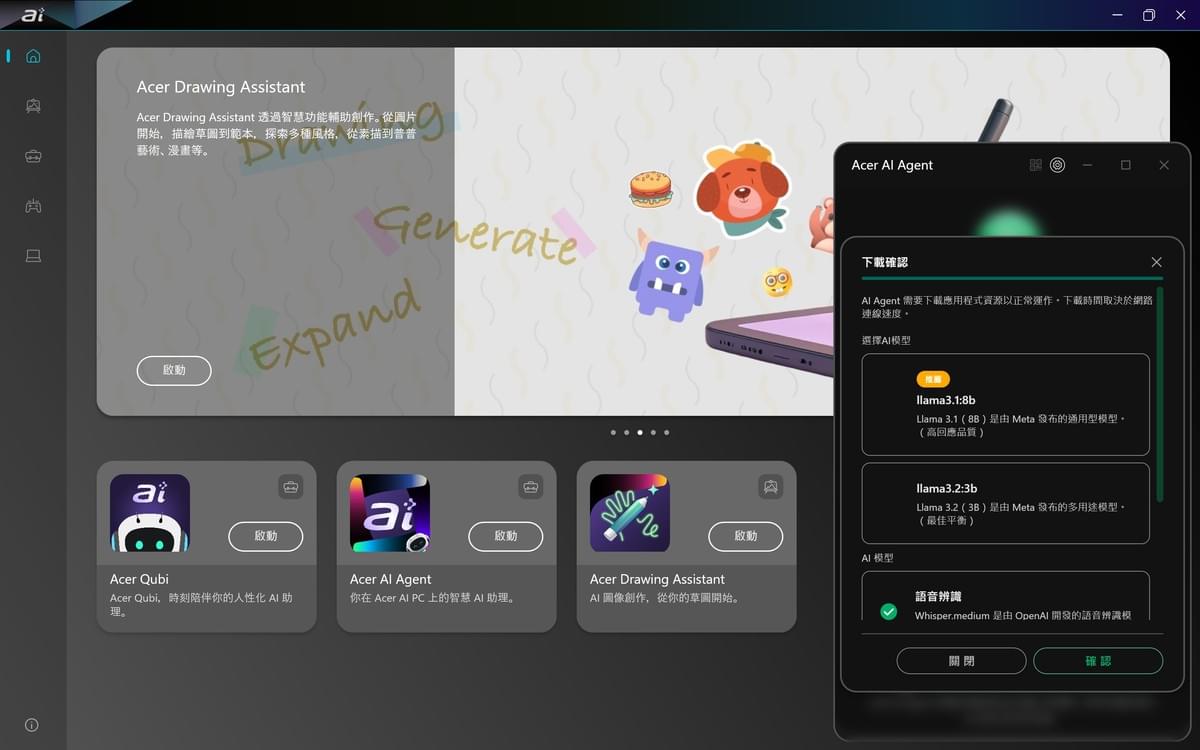This screenshot has width=1200, height=750.
Task: Click the Acer Qubi app icon
Action: pyautogui.click(x=150, y=513)
